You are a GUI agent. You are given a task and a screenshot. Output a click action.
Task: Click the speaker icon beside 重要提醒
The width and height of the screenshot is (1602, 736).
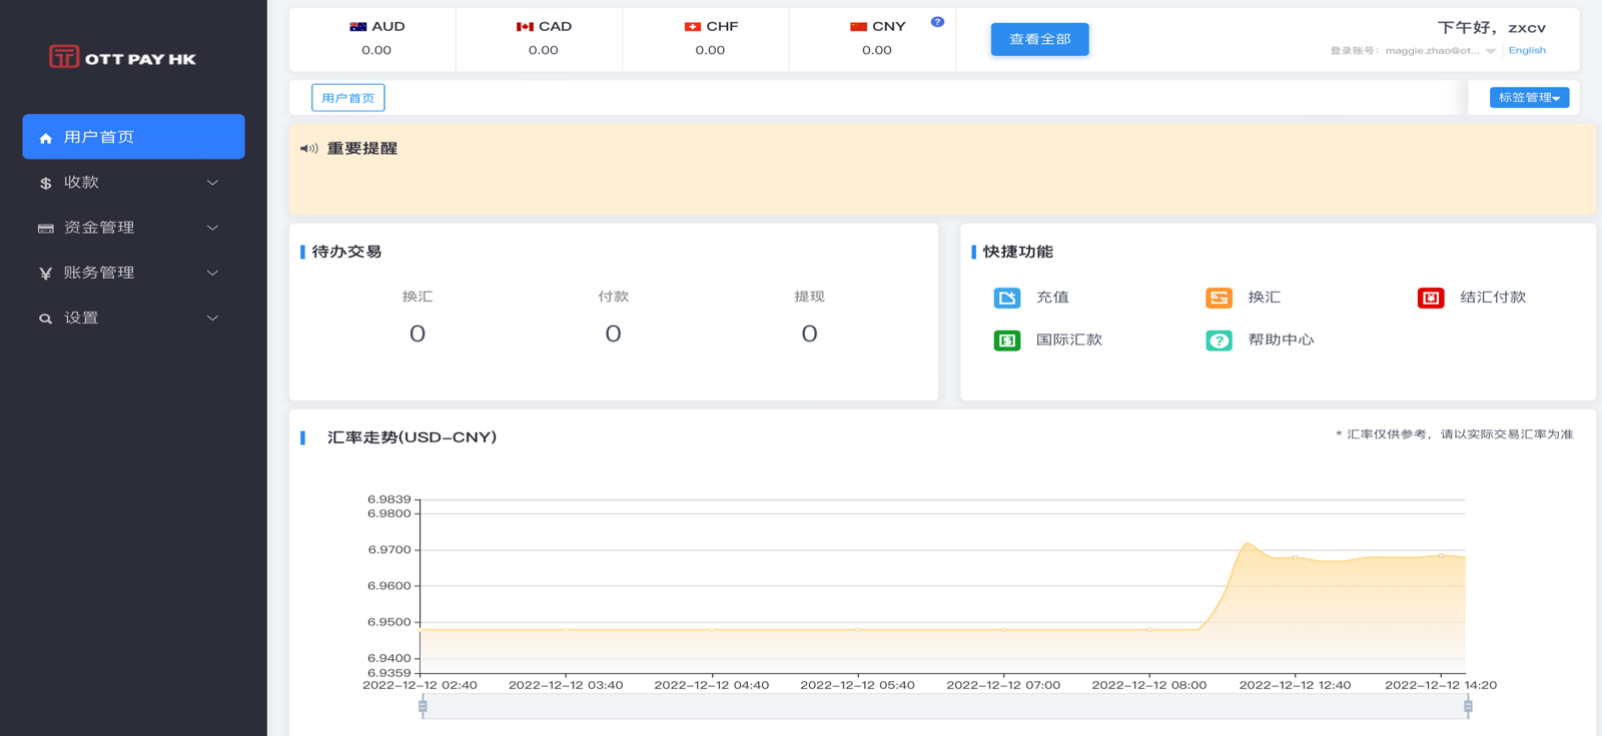(309, 148)
